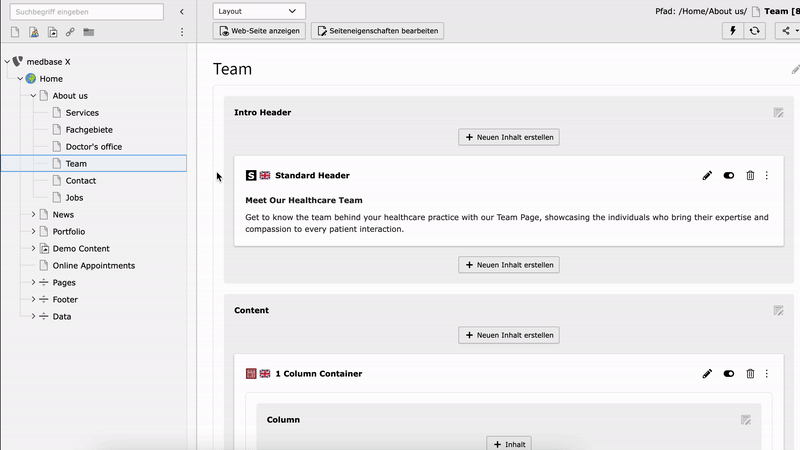Open more options for Standard Header
This screenshot has width=800, height=450.
point(766,176)
